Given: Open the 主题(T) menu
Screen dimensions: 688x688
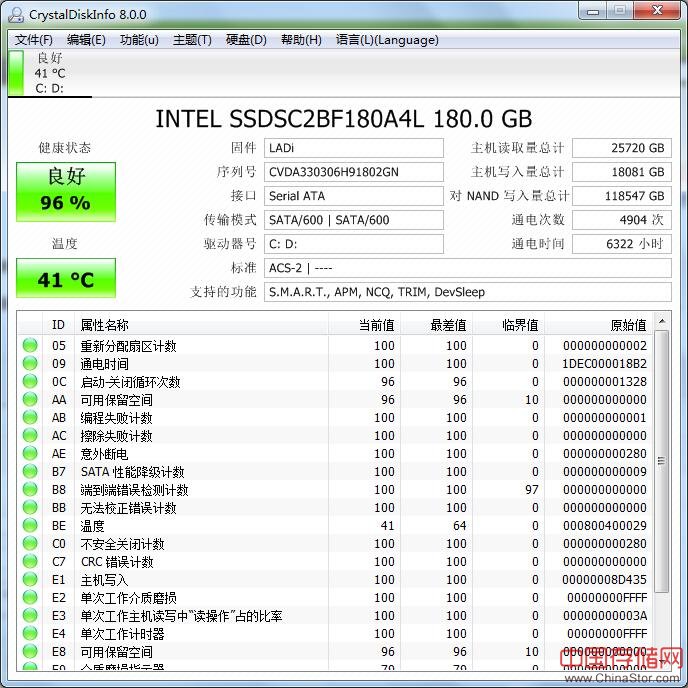Looking at the screenshot, I should click(x=192, y=40).
